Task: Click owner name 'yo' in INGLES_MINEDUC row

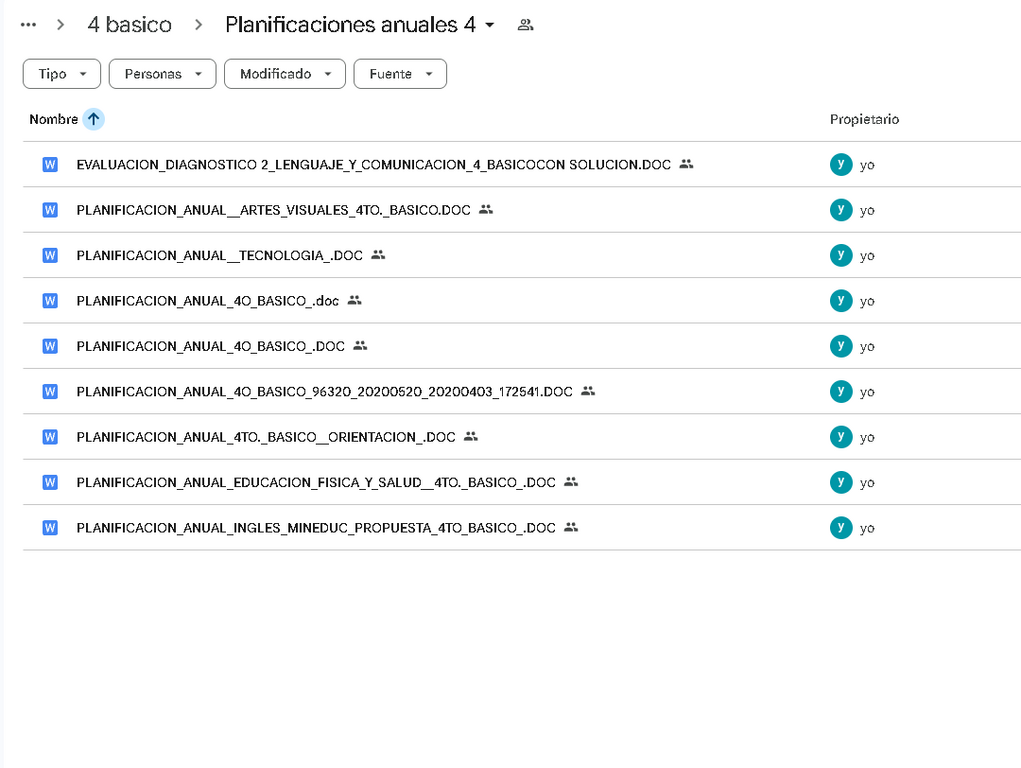Action: [867, 529]
